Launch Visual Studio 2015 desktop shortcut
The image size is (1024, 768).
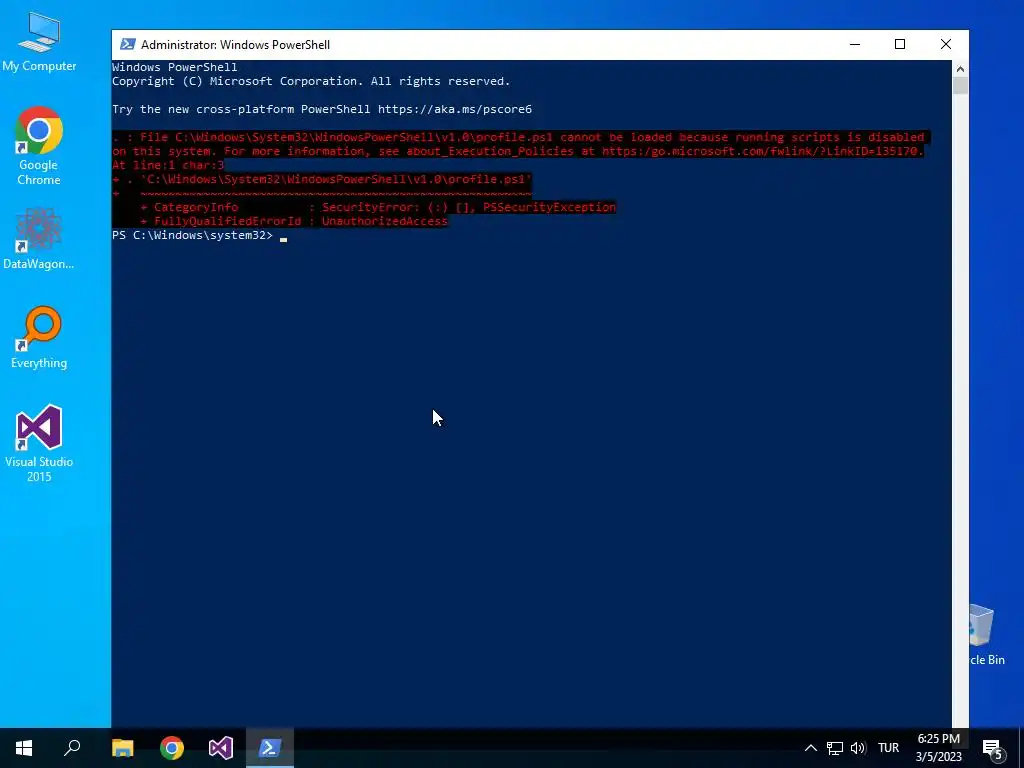pos(39,443)
